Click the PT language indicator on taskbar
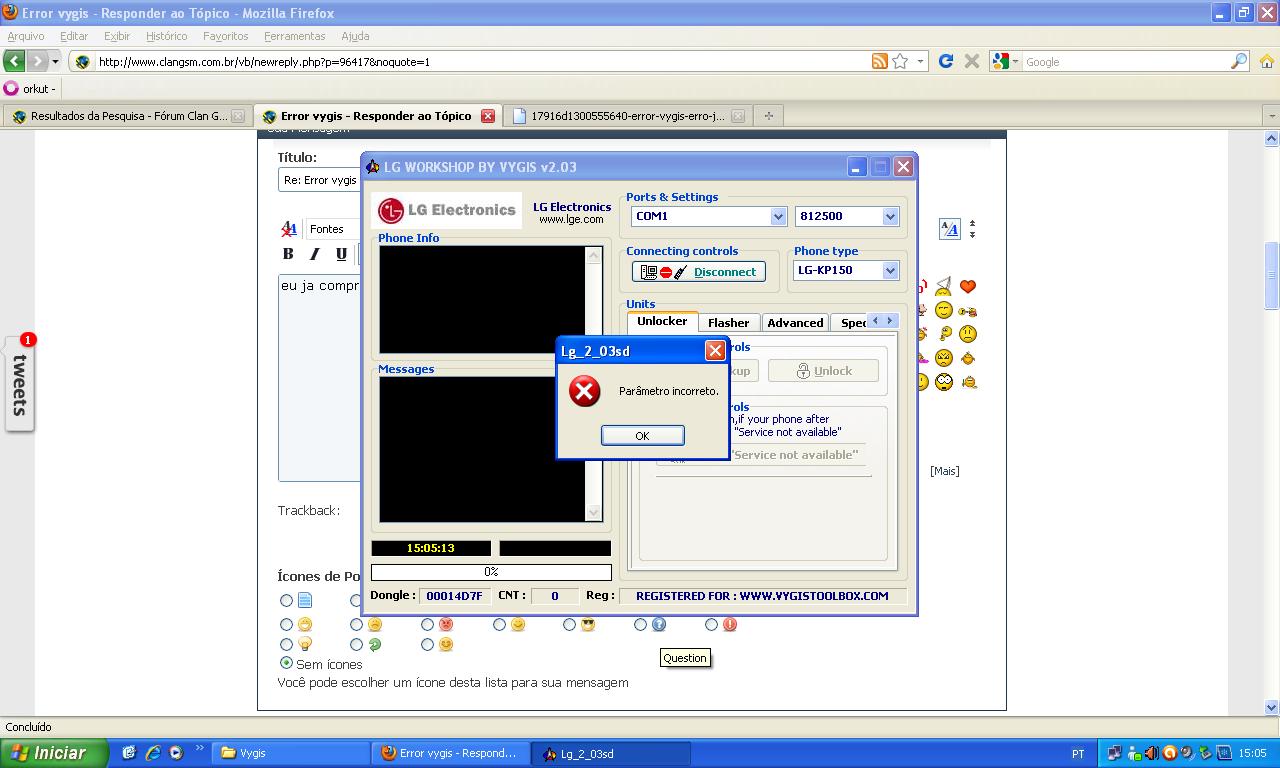Image resolution: width=1280 pixels, height=768 pixels. pos(1078,753)
